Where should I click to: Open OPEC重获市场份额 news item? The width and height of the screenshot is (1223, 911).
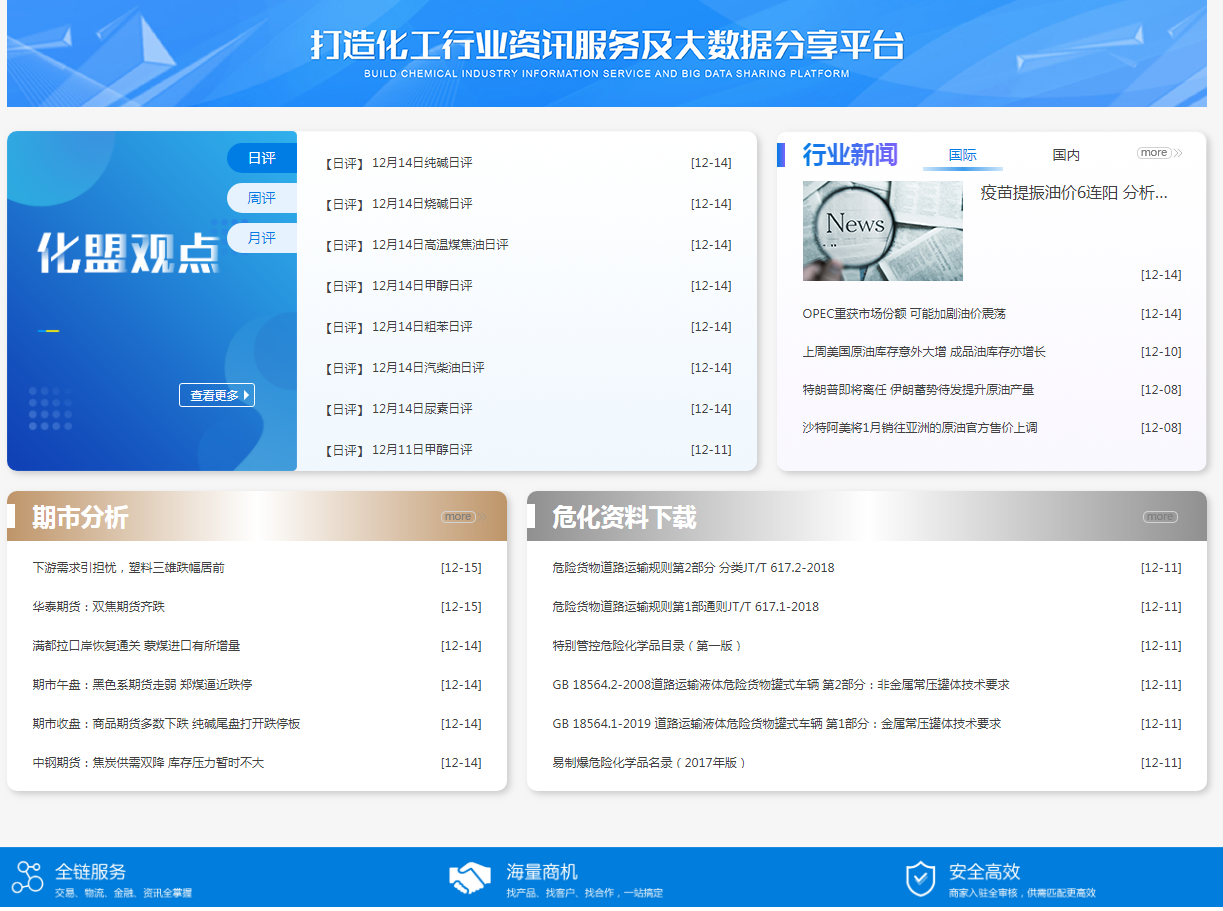pos(904,314)
